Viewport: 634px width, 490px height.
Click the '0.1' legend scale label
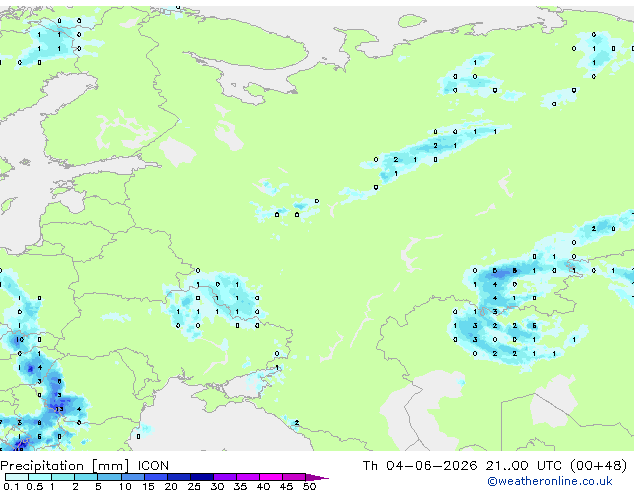11,486
